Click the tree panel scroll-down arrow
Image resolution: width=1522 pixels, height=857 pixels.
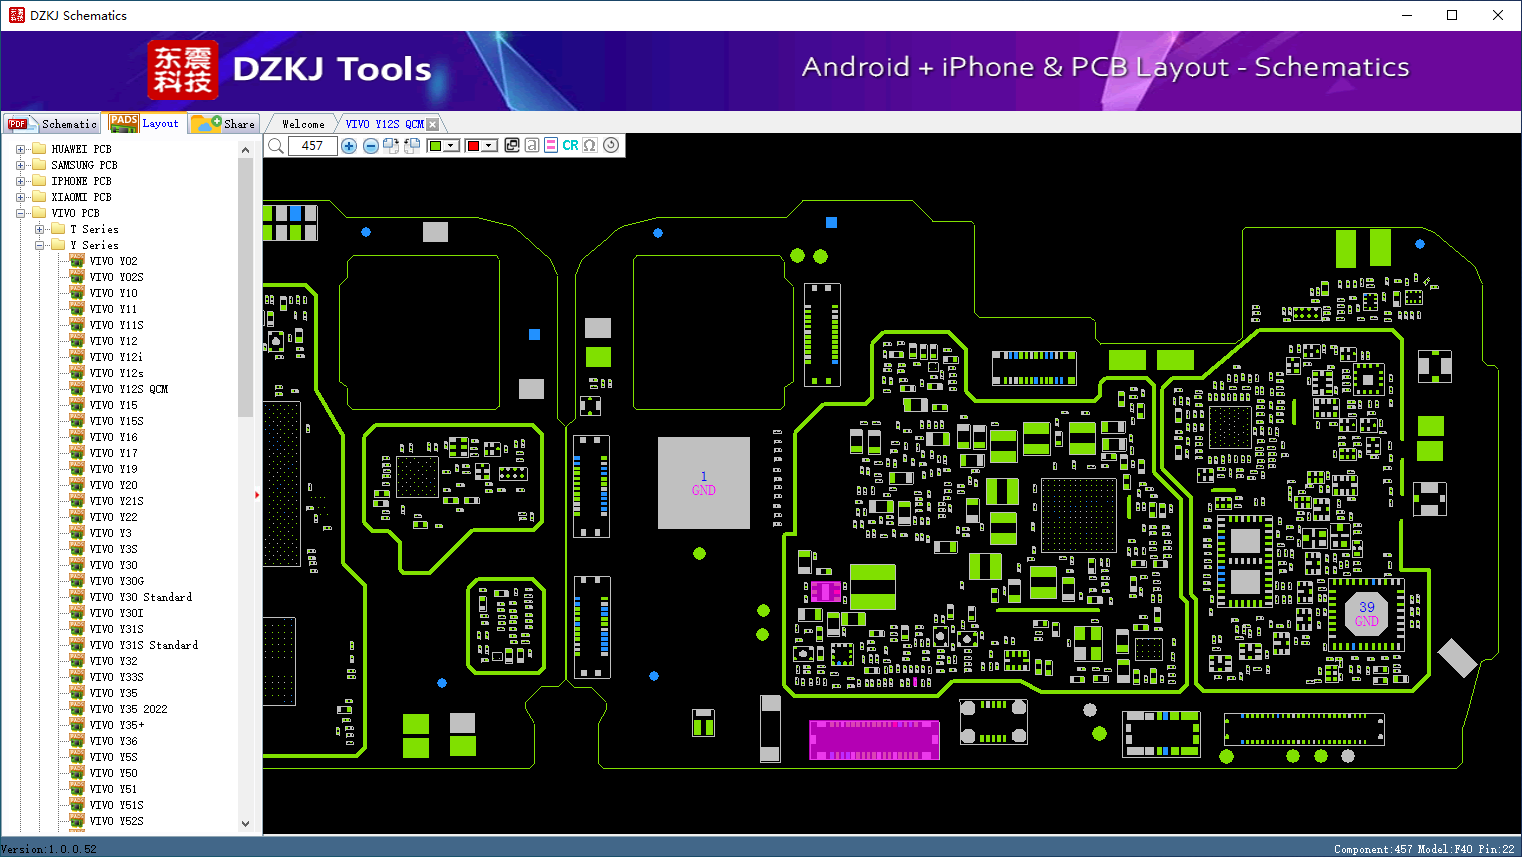pos(246,824)
